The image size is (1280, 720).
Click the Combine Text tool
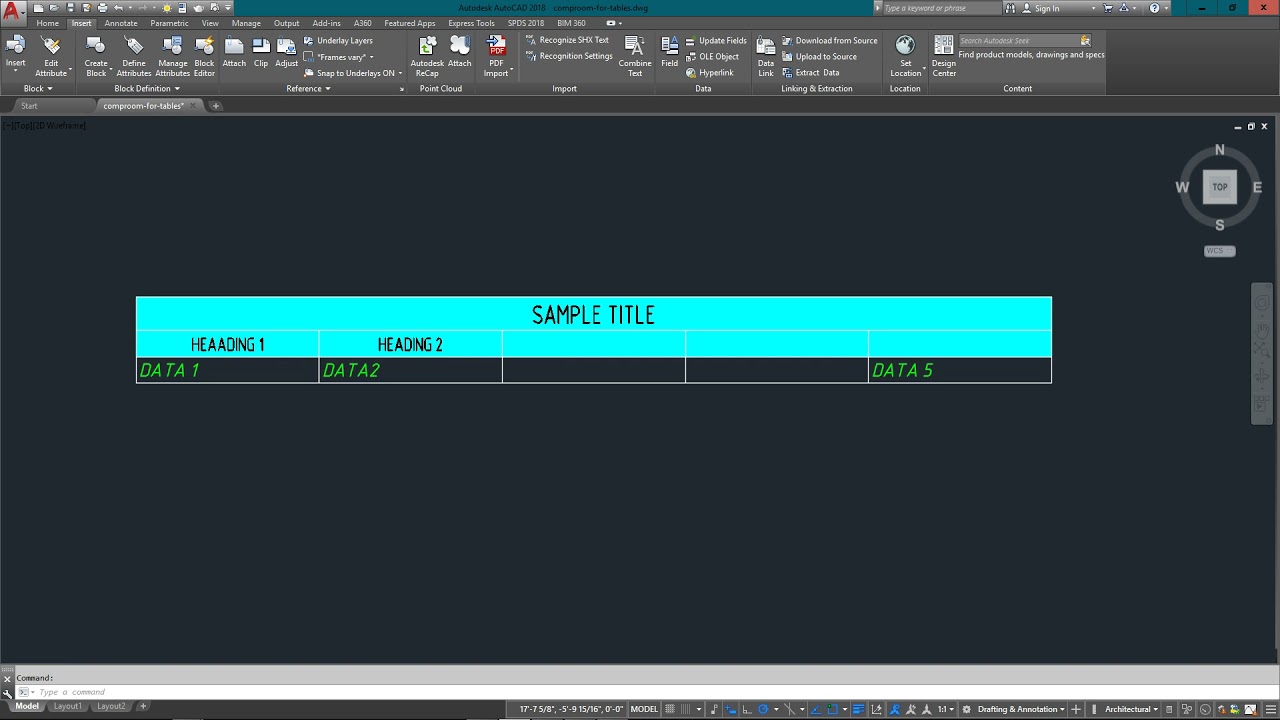[x=635, y=56]
